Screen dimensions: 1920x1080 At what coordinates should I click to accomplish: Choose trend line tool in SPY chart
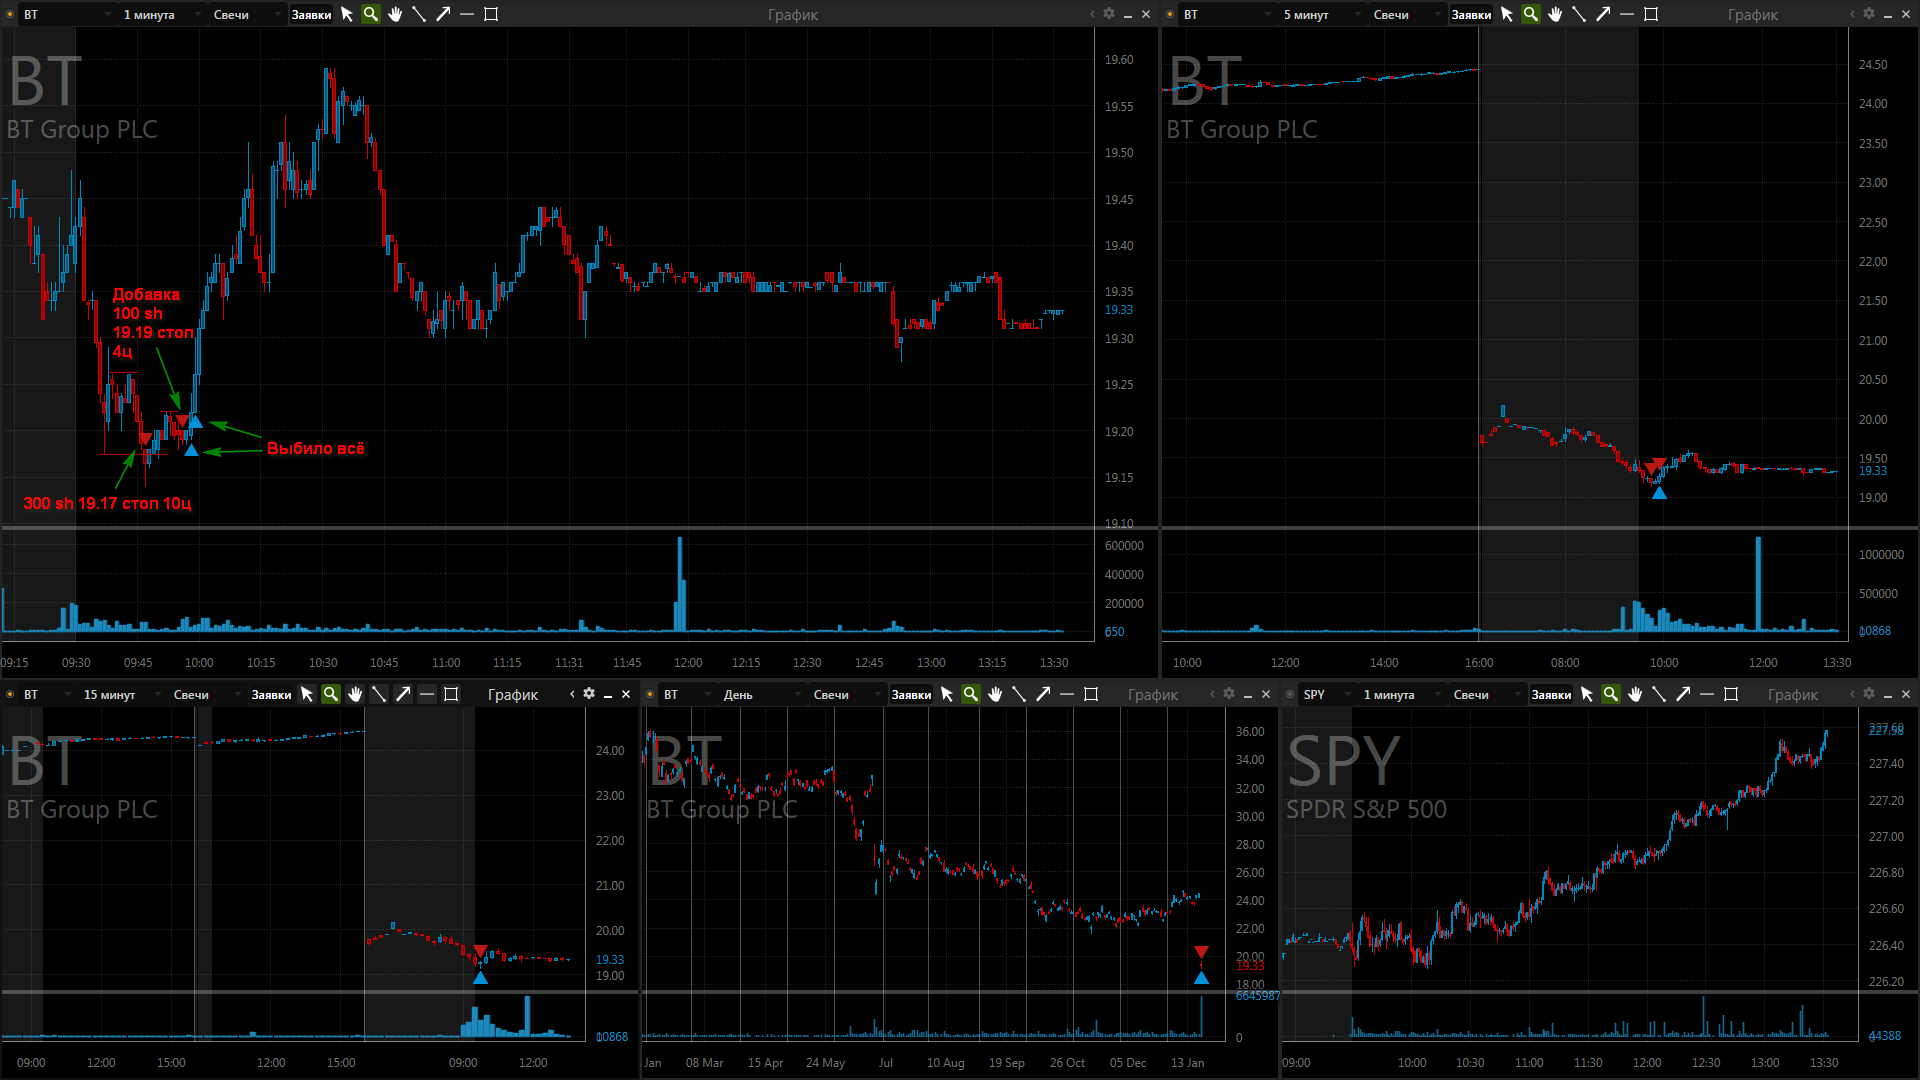point(1659,694)
